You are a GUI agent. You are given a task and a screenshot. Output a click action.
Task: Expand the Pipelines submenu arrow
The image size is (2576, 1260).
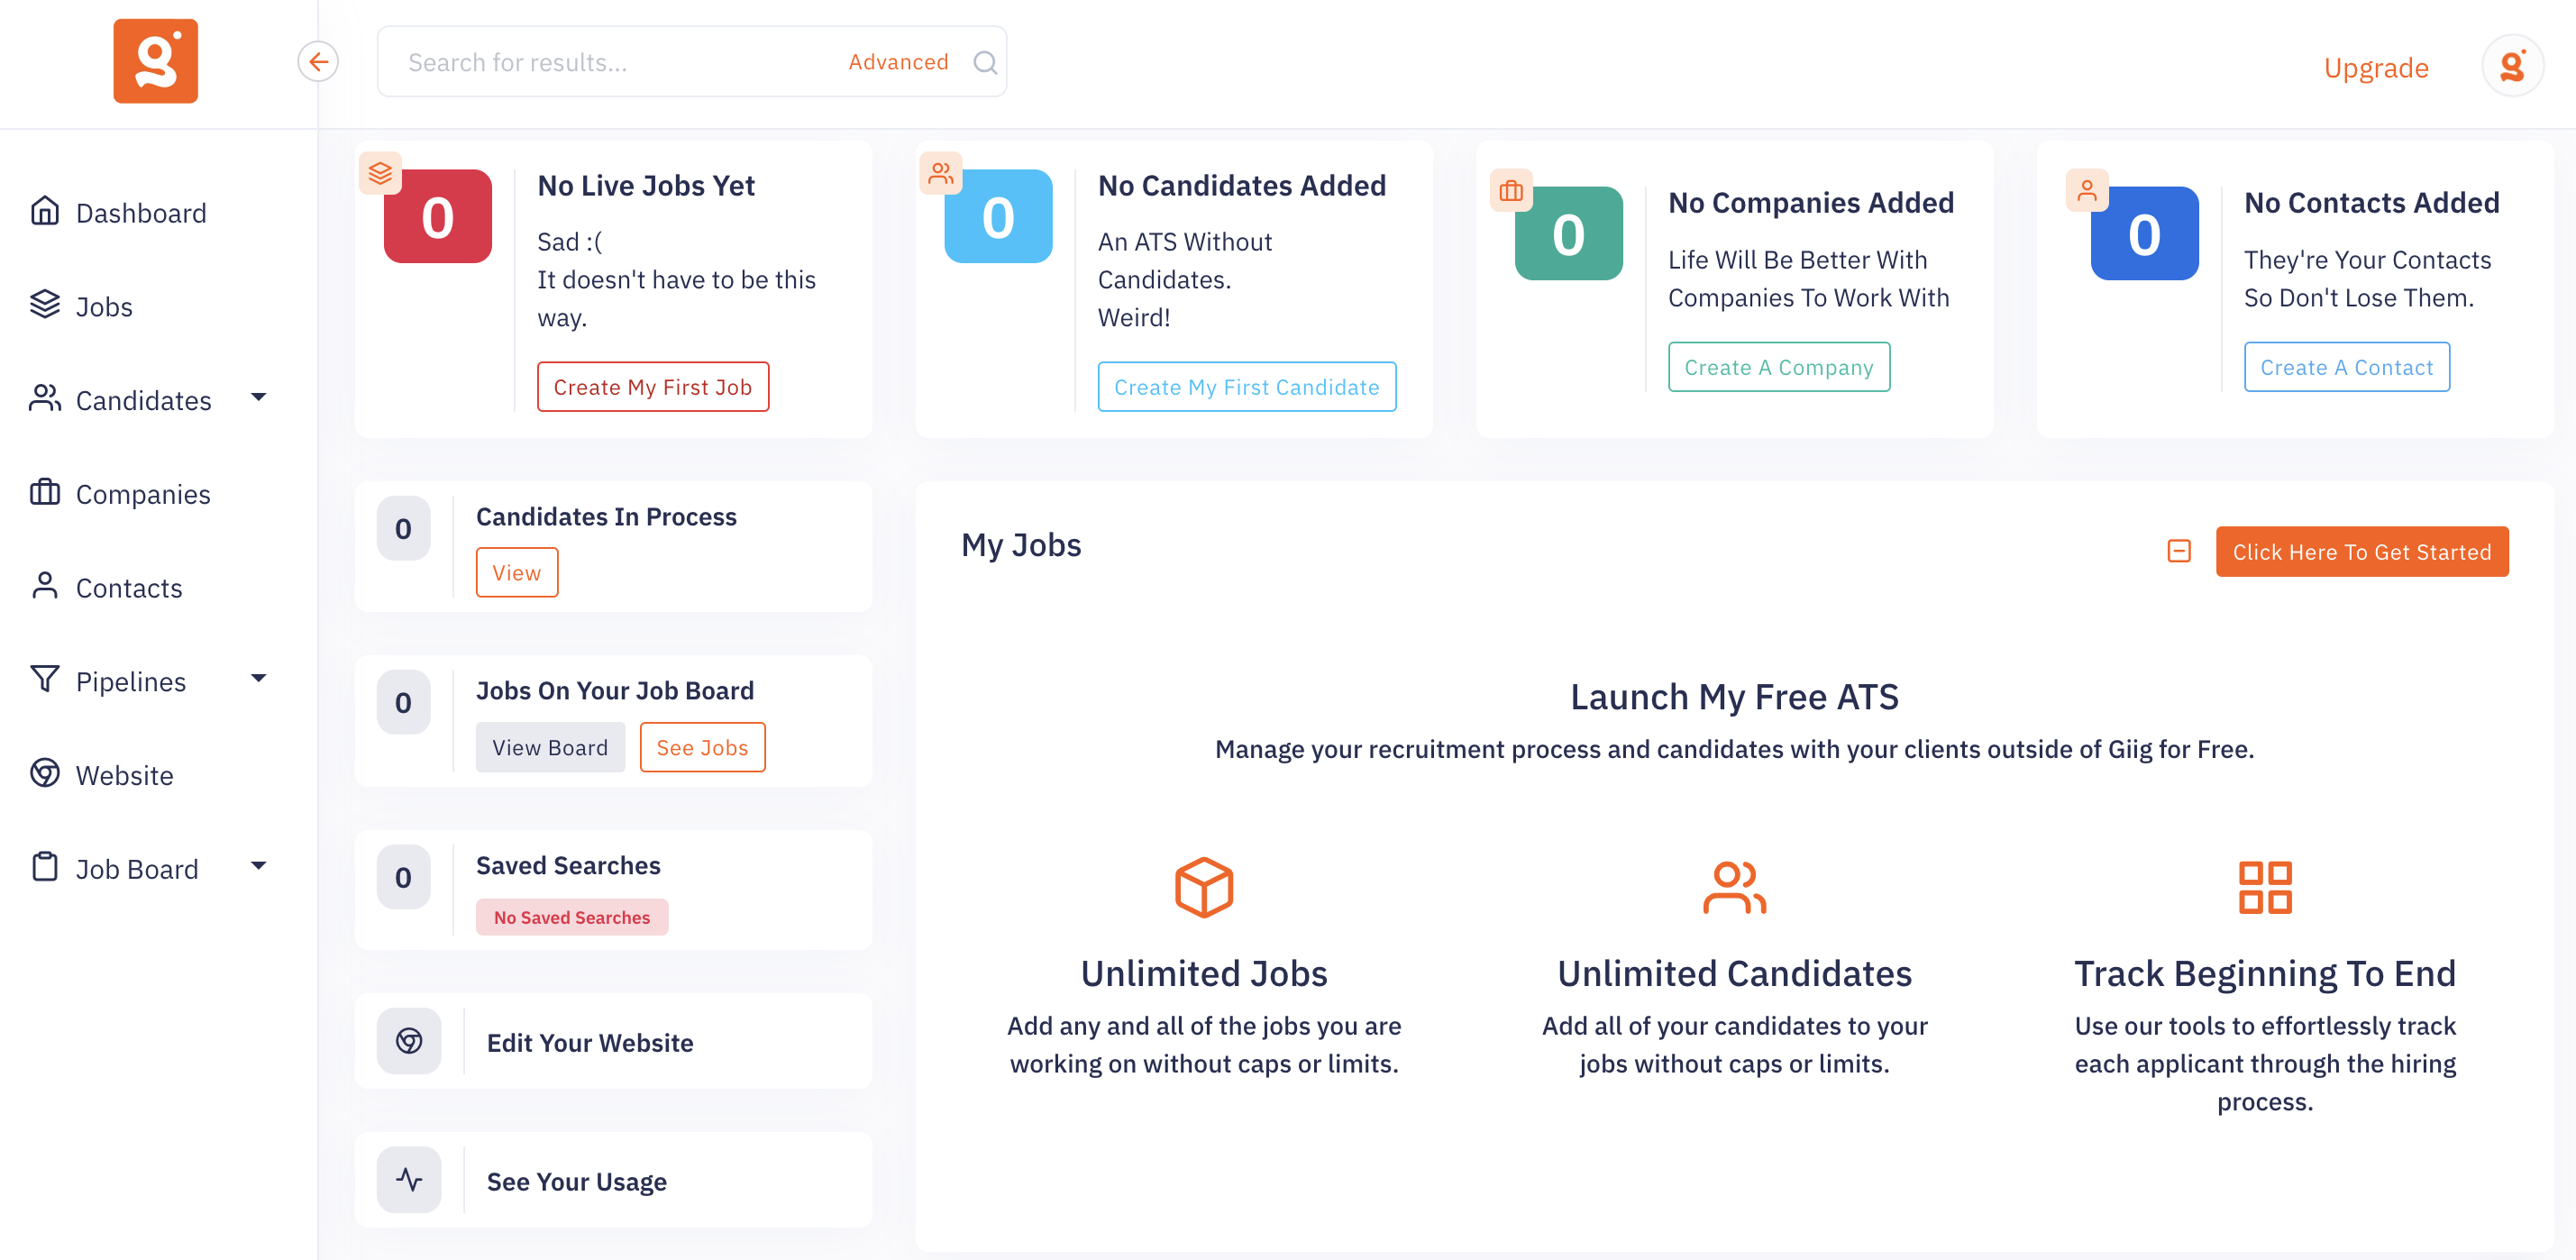click(259, 679)
